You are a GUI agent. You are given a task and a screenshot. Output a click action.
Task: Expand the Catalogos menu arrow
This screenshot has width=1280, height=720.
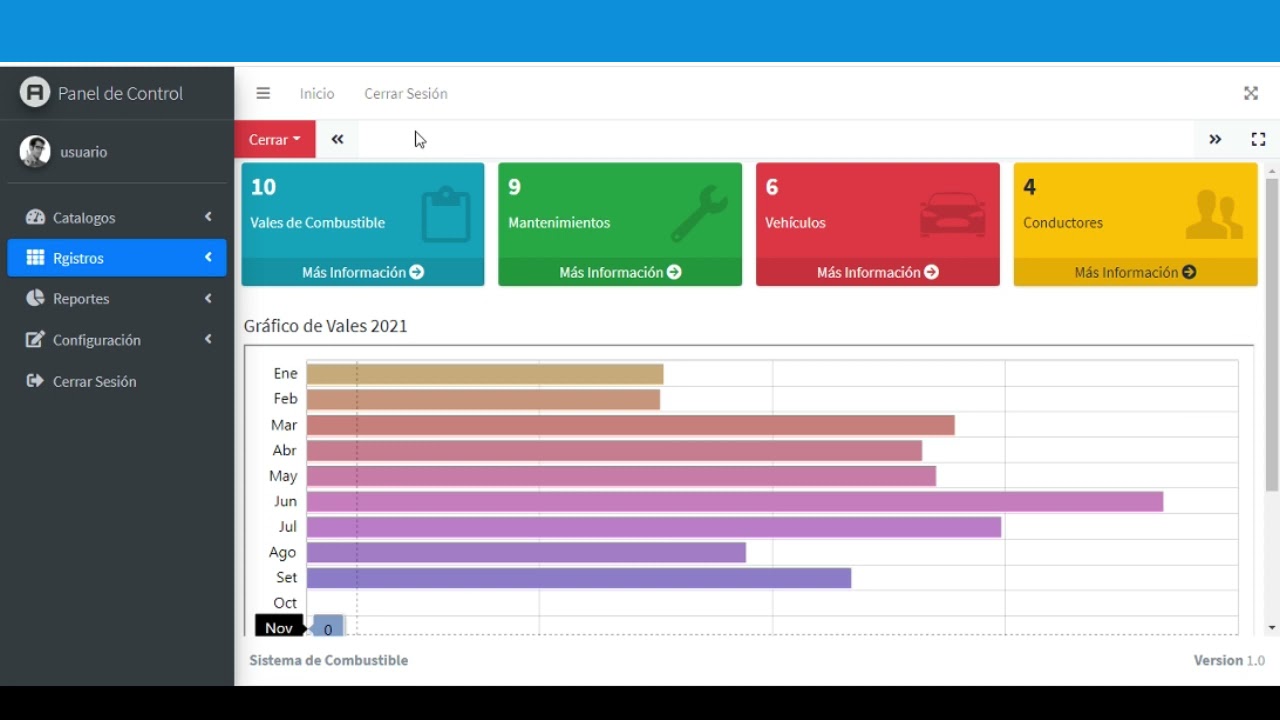(208, 217)
